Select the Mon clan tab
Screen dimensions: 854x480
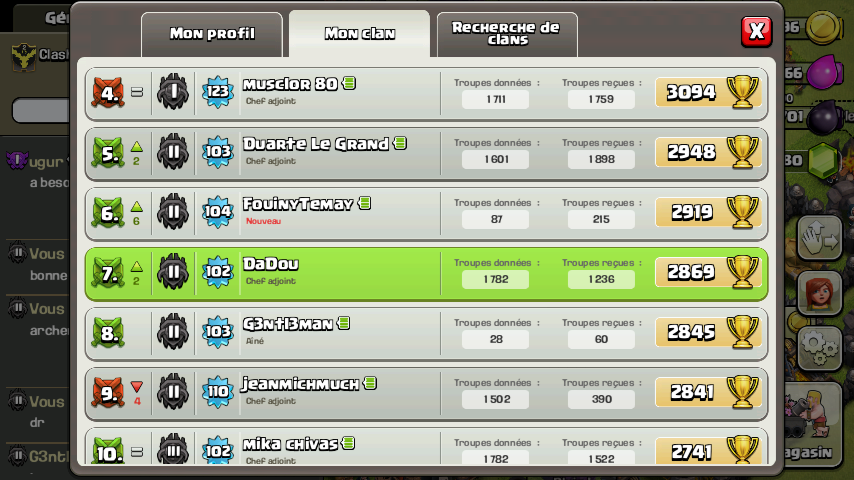(359, 34)
